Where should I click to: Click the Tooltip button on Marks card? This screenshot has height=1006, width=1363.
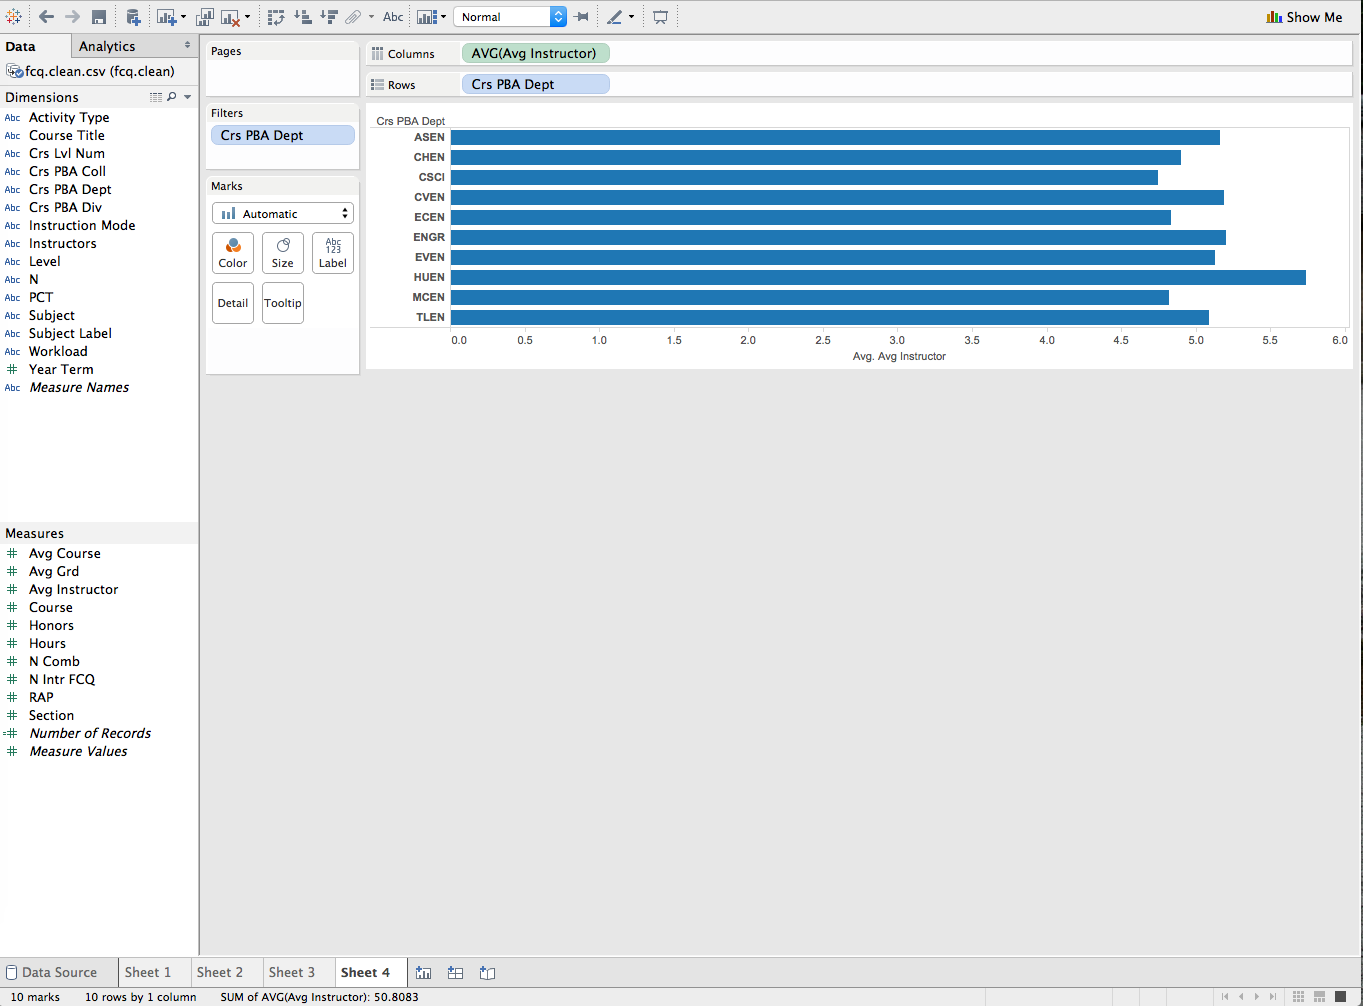click(283, 303)
